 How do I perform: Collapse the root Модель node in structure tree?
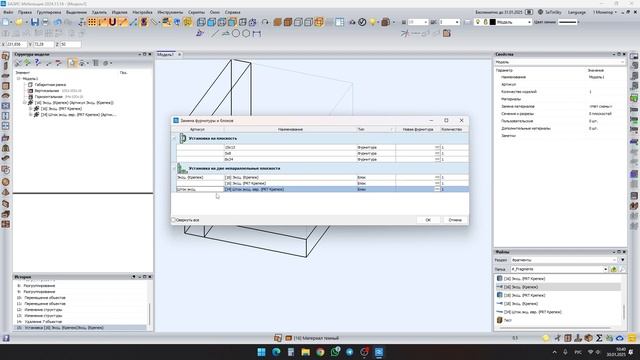(18, 78)
